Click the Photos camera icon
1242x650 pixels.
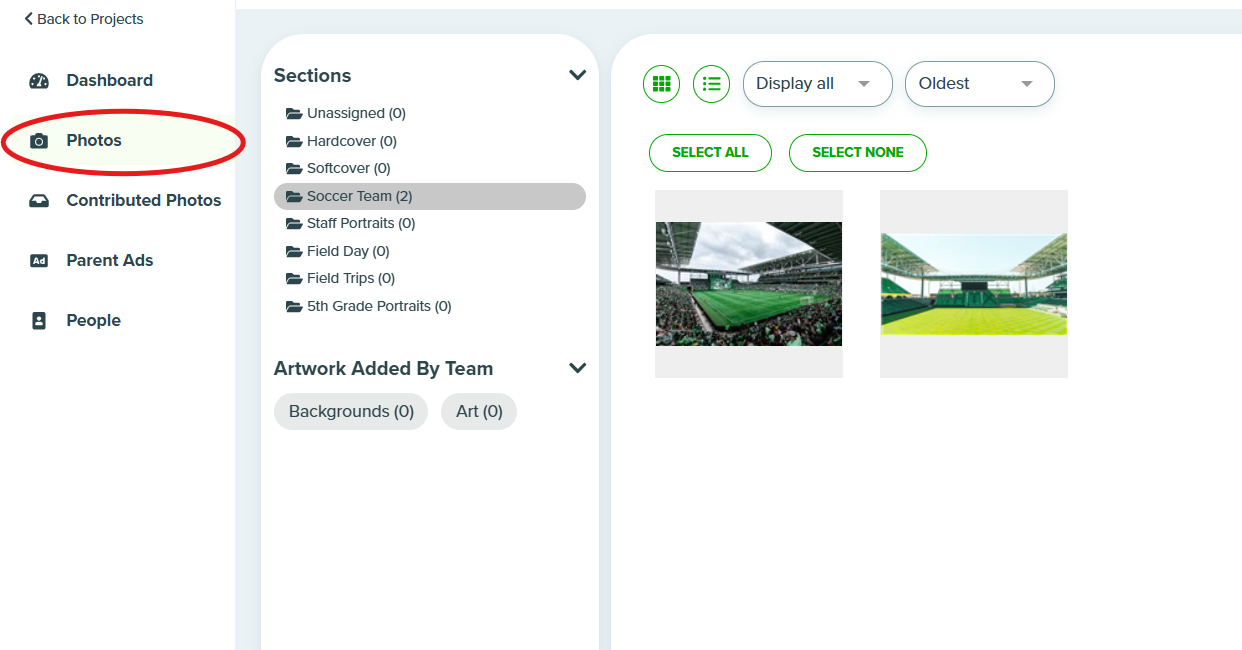click(x=39, y=141)
